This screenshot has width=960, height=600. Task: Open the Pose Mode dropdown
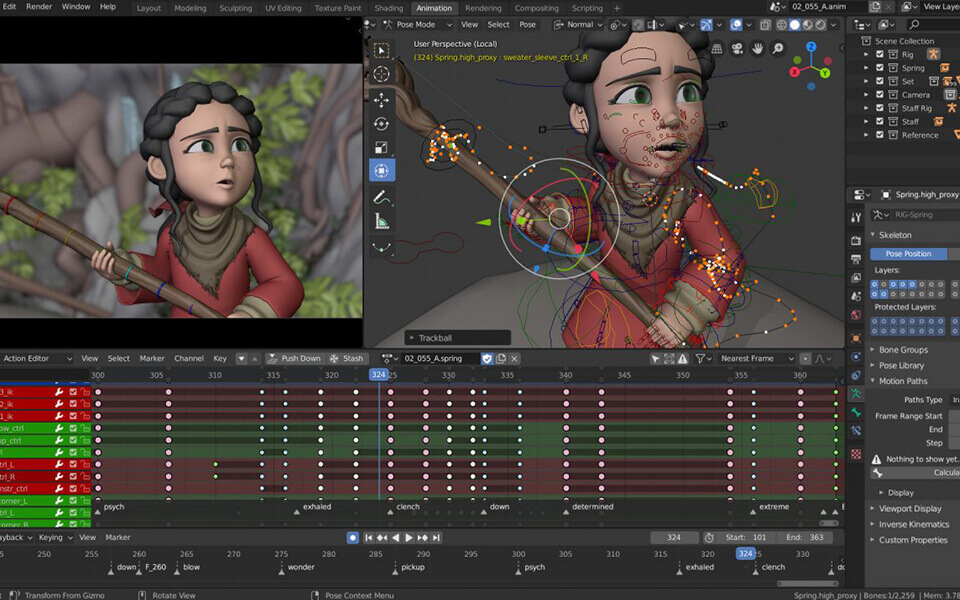[418, 25]
